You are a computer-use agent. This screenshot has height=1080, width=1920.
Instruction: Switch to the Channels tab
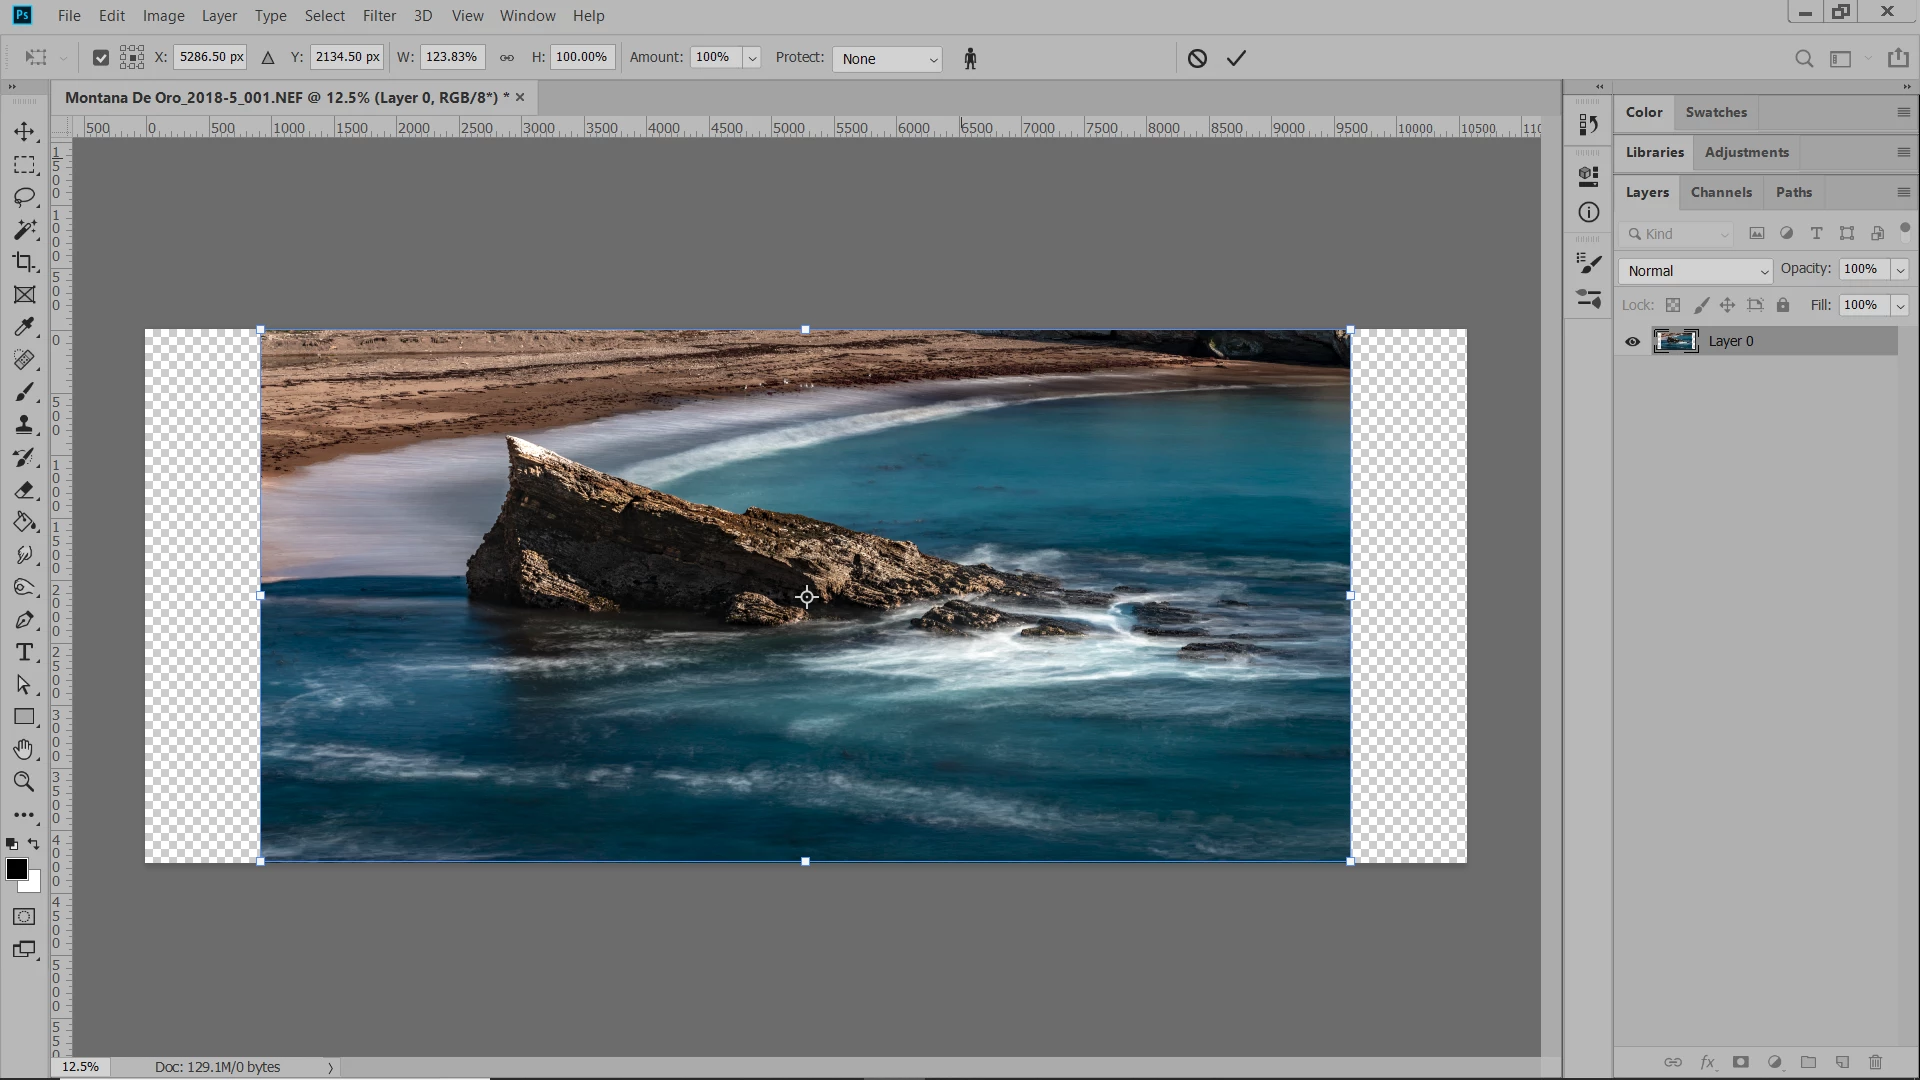pyautogui.click(x=1720, y=192)
